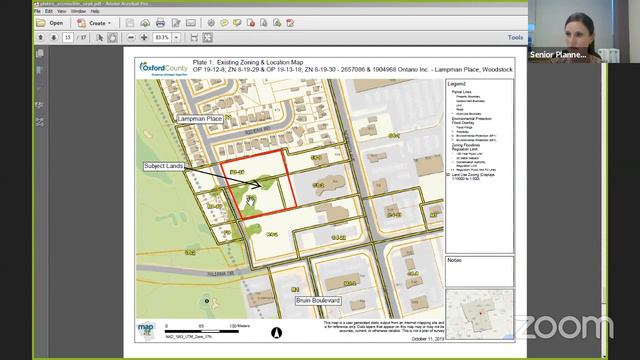This screenshot has height=360, width=640.
Task: Open the Window menu
Action: (78, 11)
